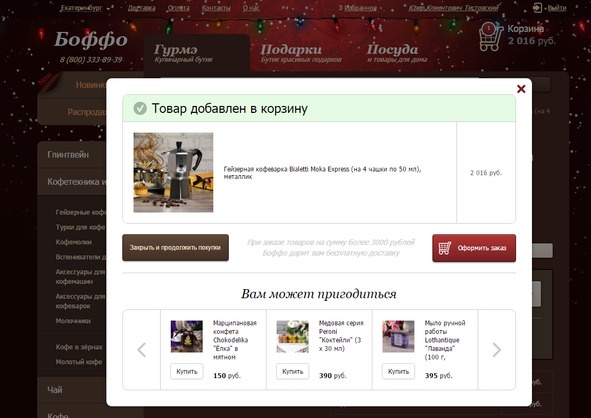Open the Доставка link
This screenshot has width=591, height=418.
141,8
